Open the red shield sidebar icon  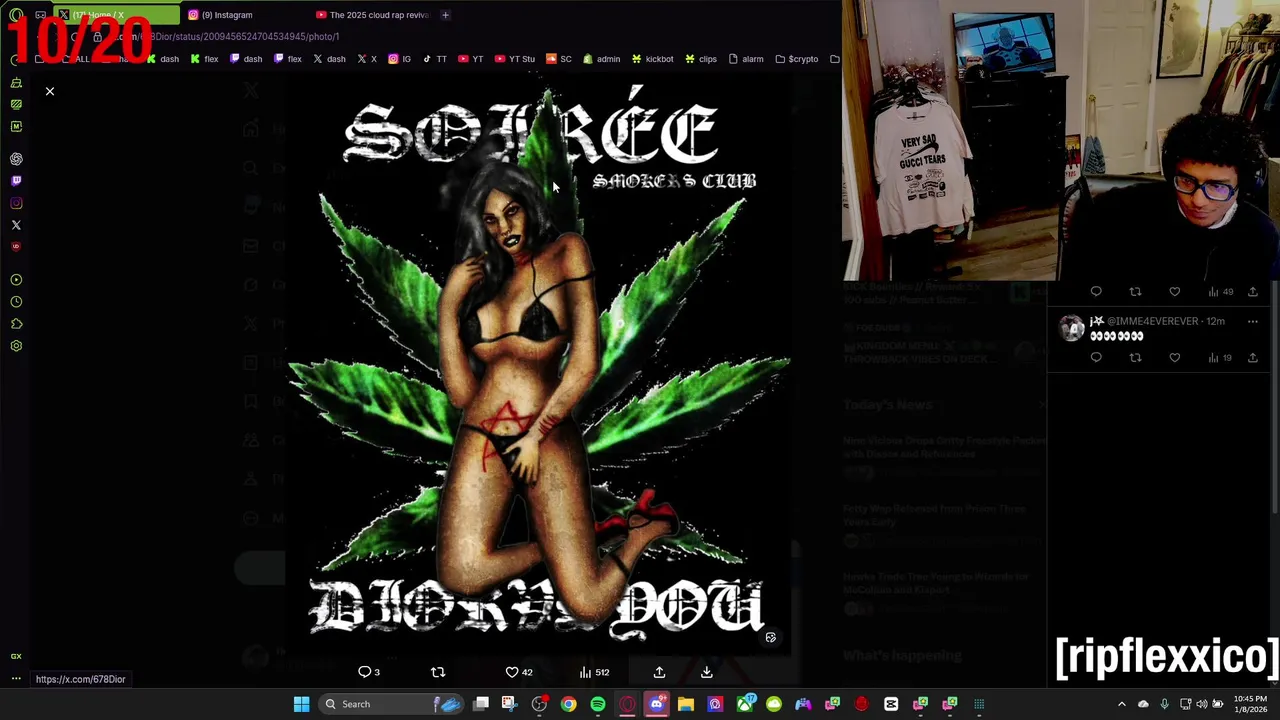click(16, 247)
